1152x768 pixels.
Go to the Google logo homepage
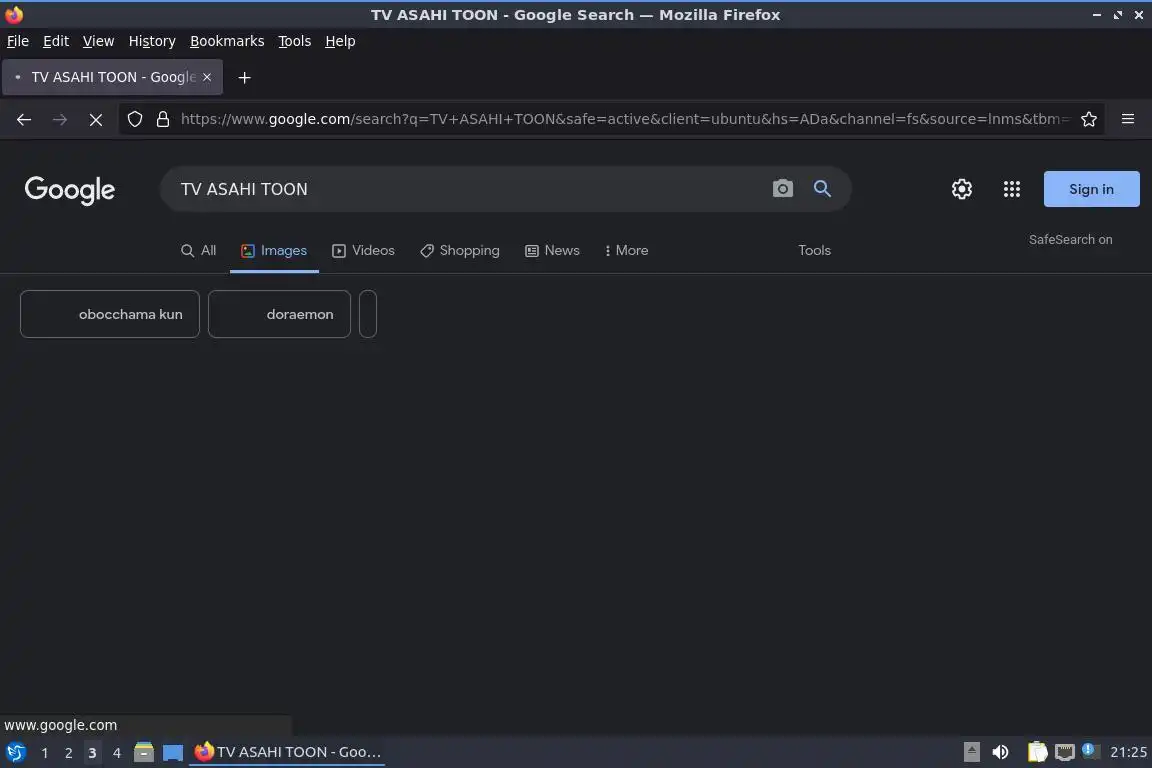[x=70, y=190]
